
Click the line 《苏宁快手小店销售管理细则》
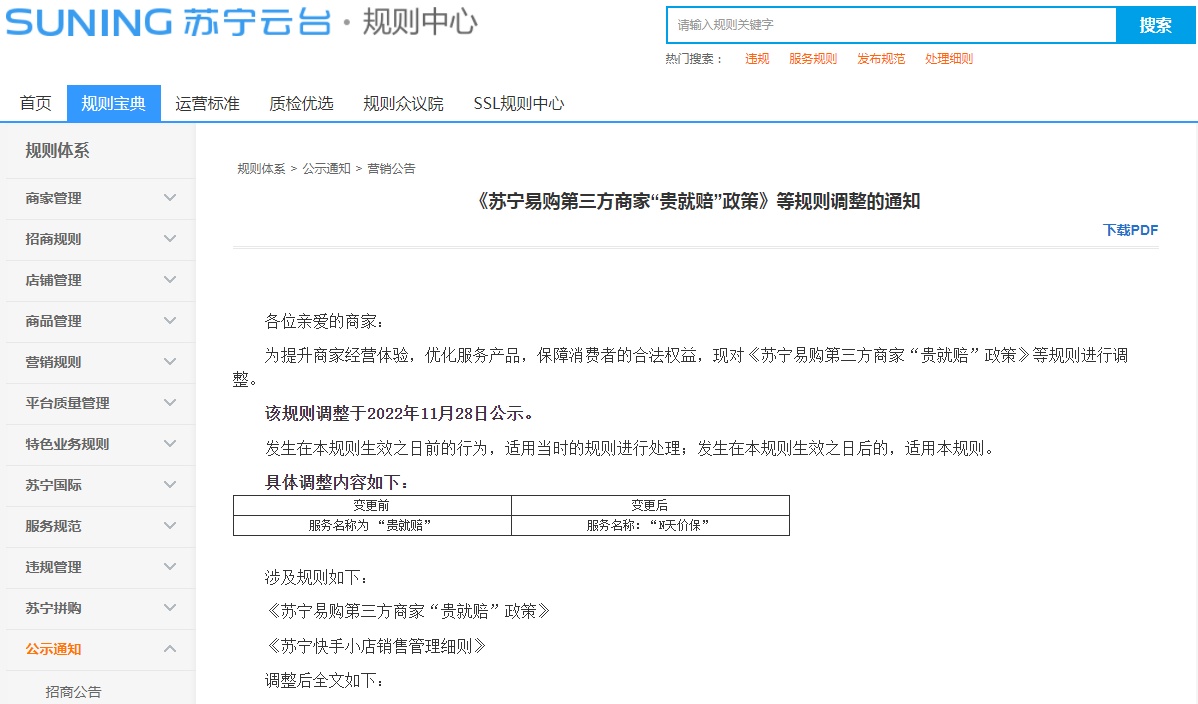click(375, 646)
